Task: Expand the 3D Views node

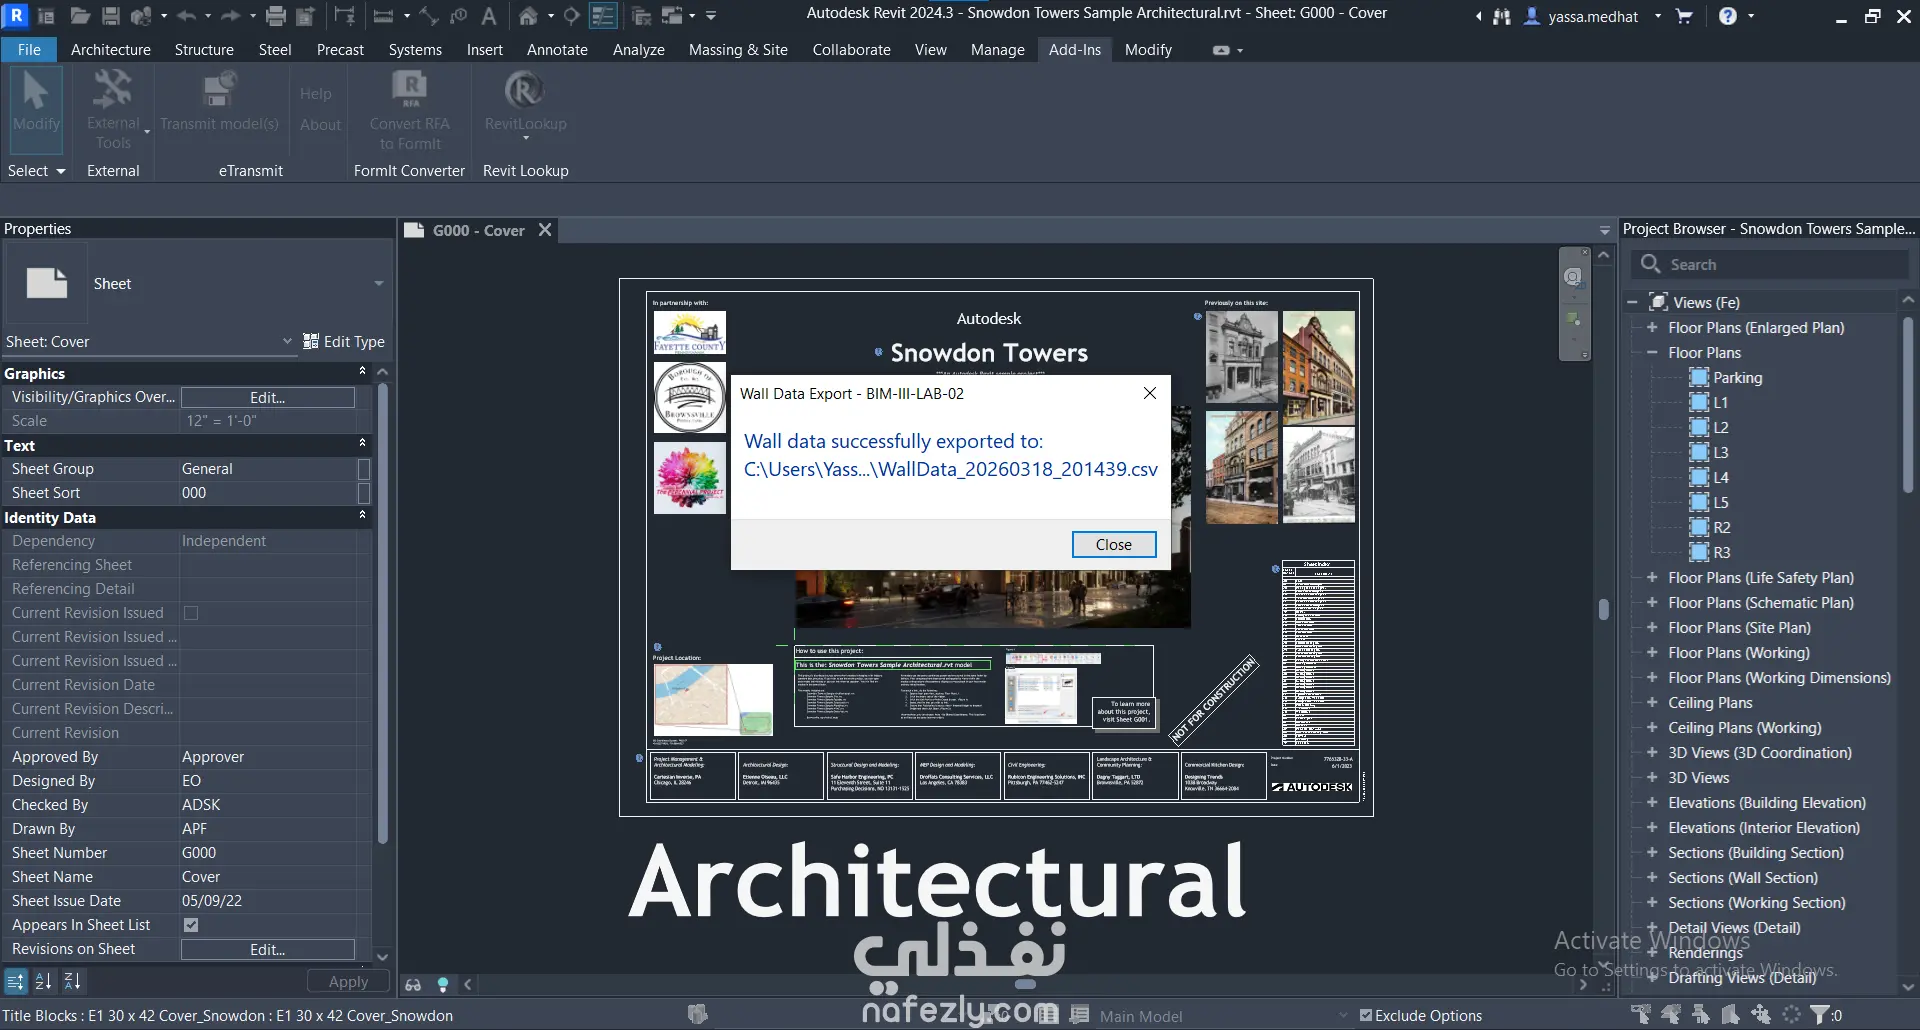Action: (1652, 778)
